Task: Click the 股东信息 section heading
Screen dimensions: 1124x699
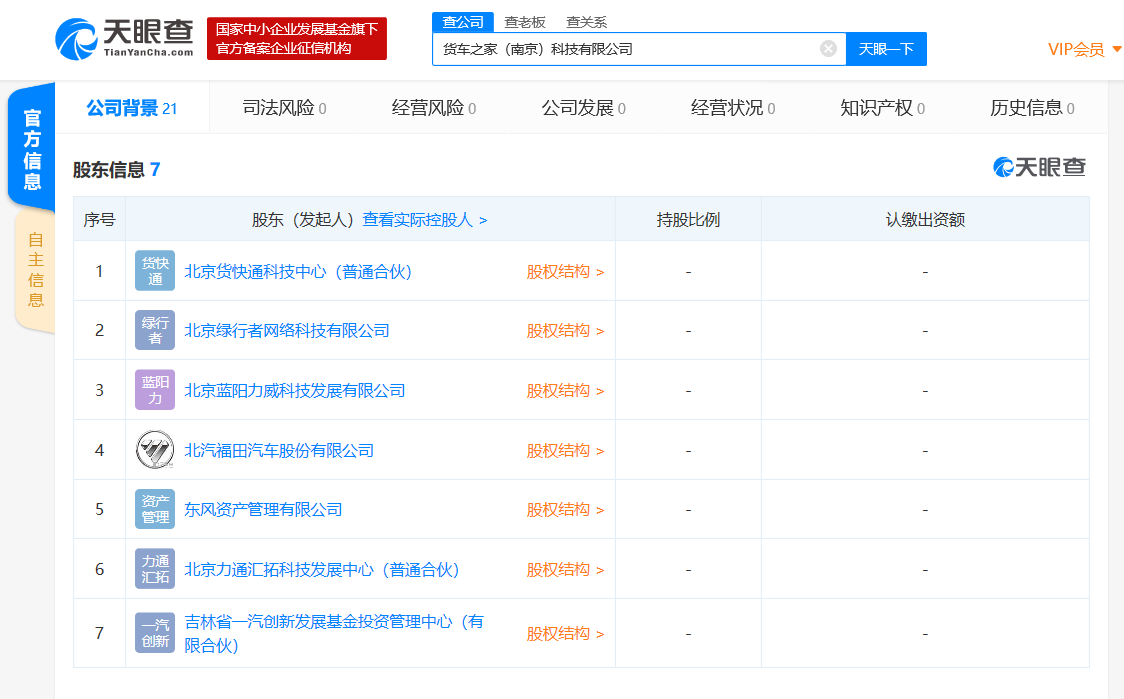Action: point(116,170)
